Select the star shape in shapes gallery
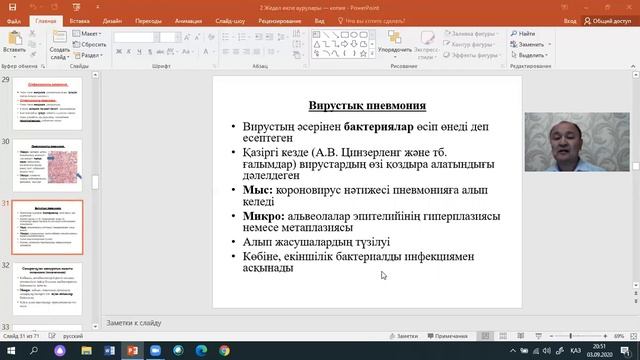The height and width of the screenshot is (360, 640). point(363,53)
